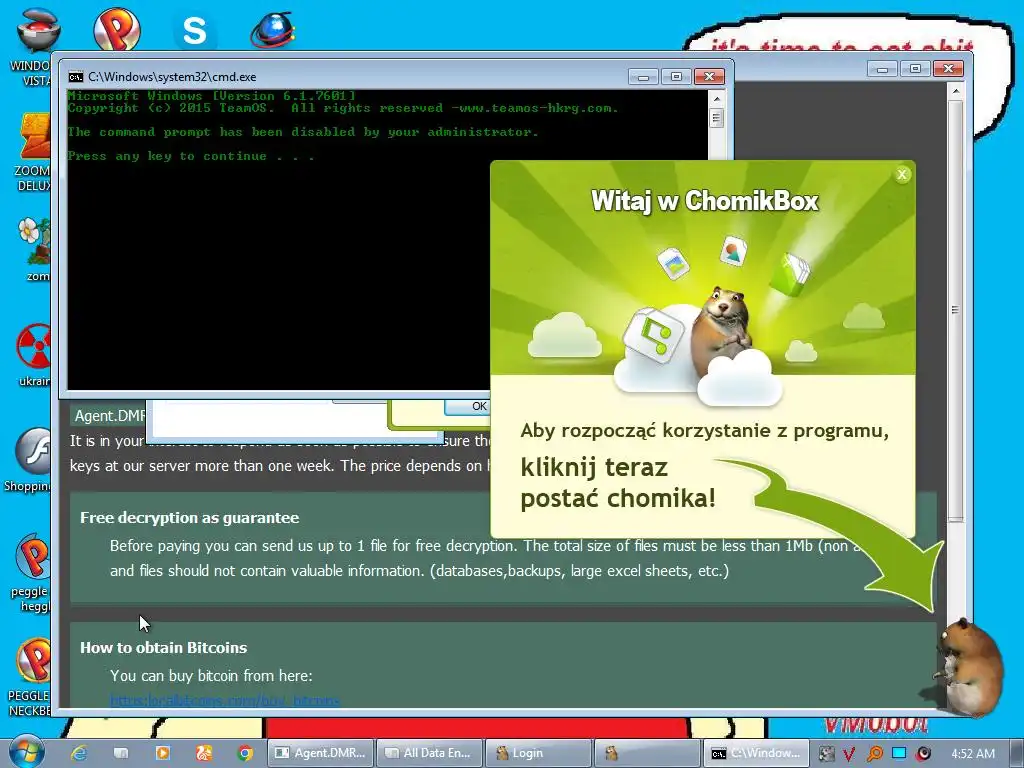Image resolution: width=1024 pixels, height=768 pixels.
Task: Click the blue monitor tray icon
Action: click(x=899, y=753)
